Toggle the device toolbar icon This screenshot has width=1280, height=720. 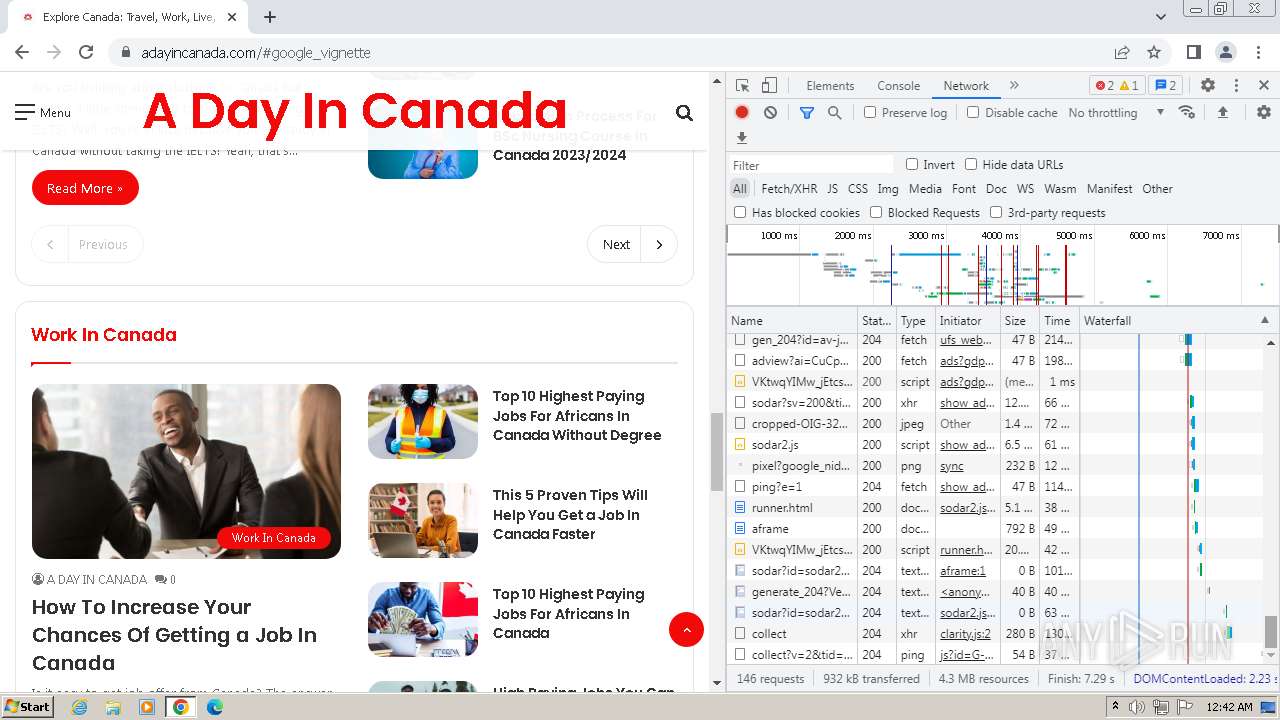click(769, 86)
